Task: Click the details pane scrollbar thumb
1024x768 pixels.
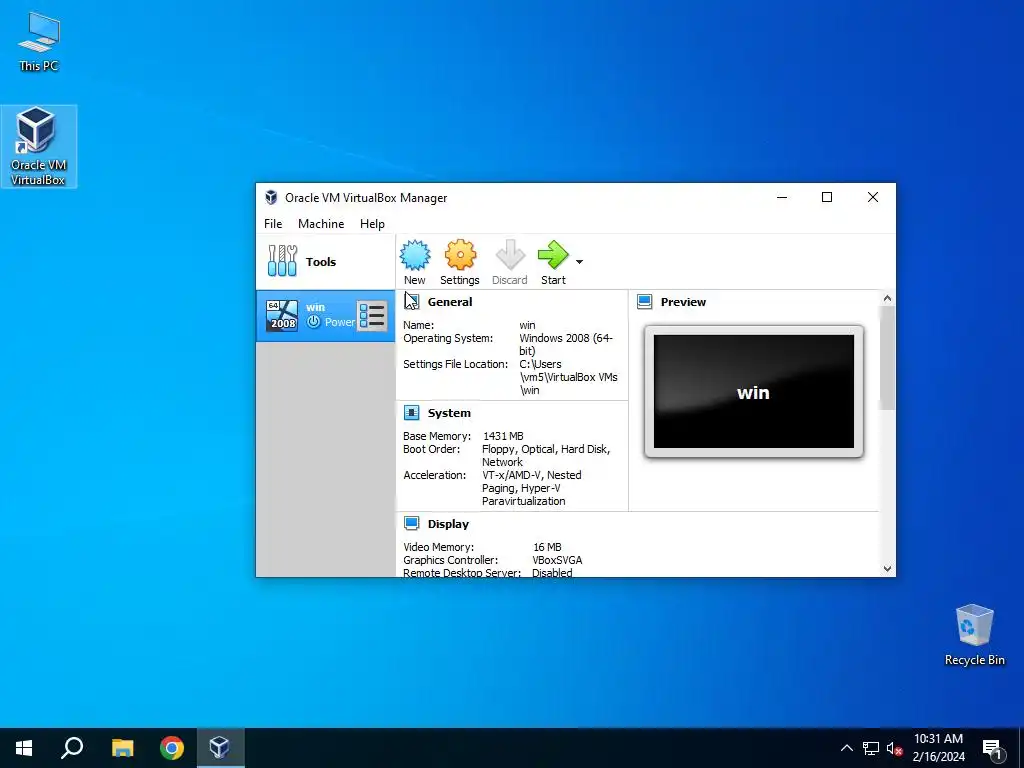Action: coord(887,358)
